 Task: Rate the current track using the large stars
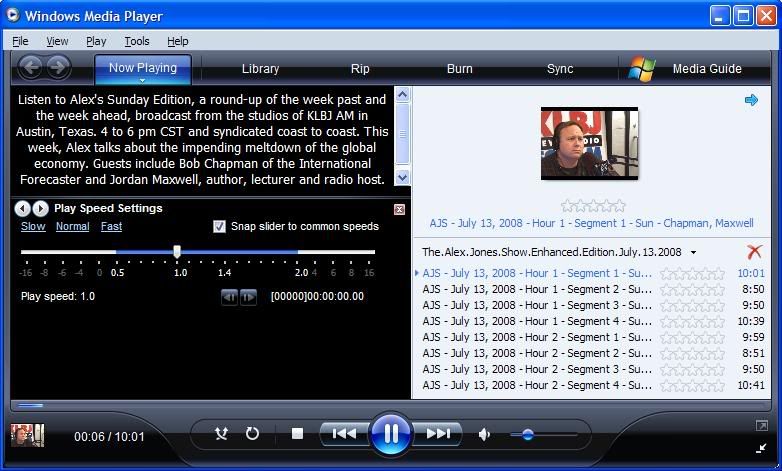click(593, 205)
